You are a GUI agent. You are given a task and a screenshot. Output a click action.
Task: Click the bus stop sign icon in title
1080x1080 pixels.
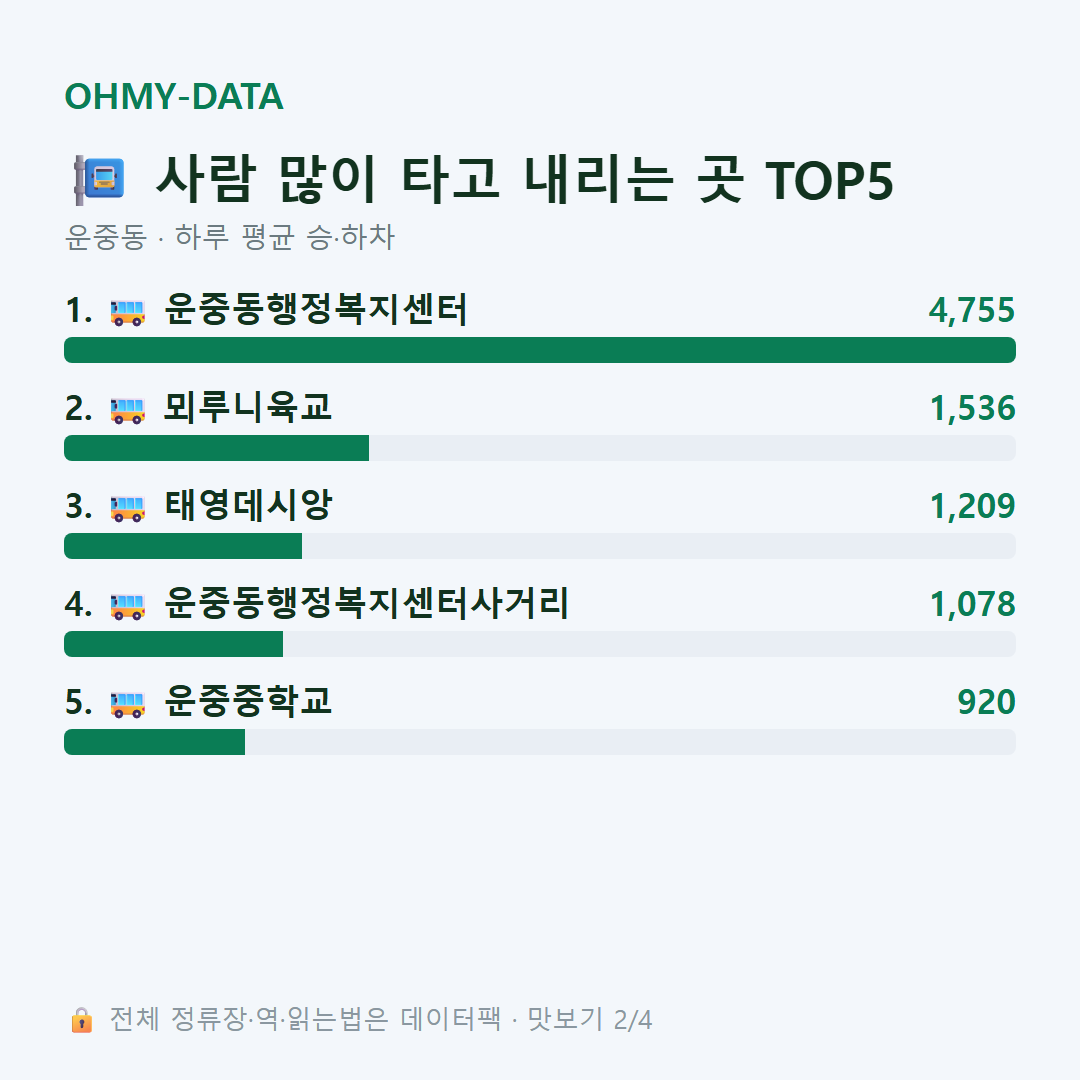coord(100,180)
